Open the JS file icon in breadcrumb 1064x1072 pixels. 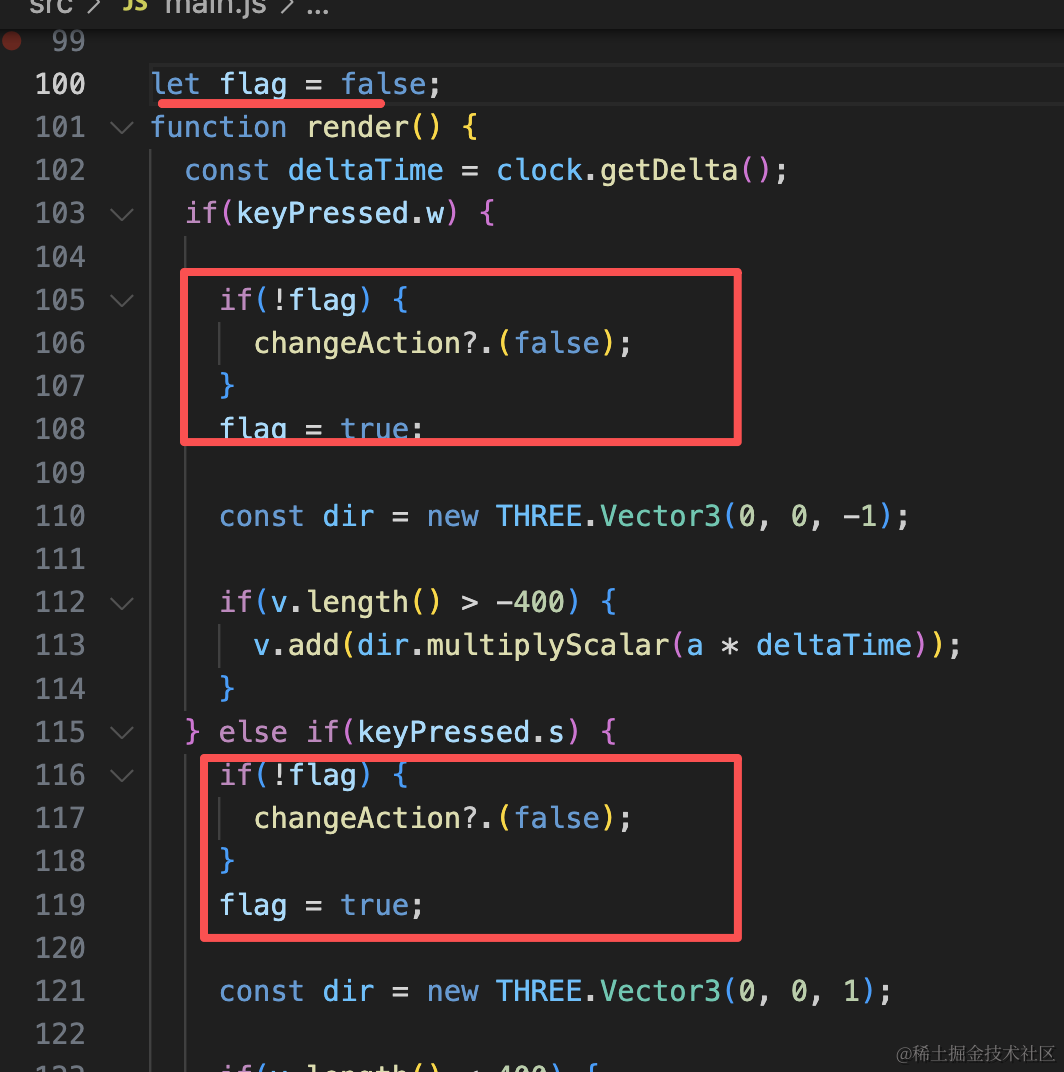pyautogui.click(x=135, y=5)
